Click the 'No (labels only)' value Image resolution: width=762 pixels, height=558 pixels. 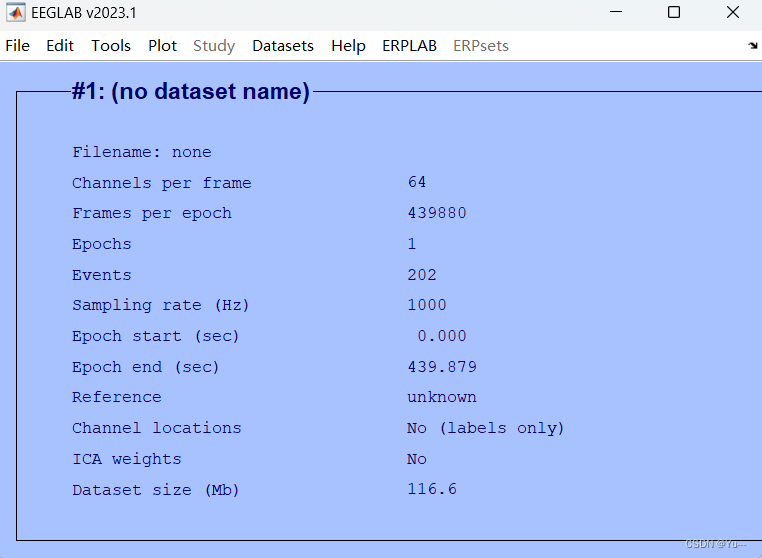(485, 428)
